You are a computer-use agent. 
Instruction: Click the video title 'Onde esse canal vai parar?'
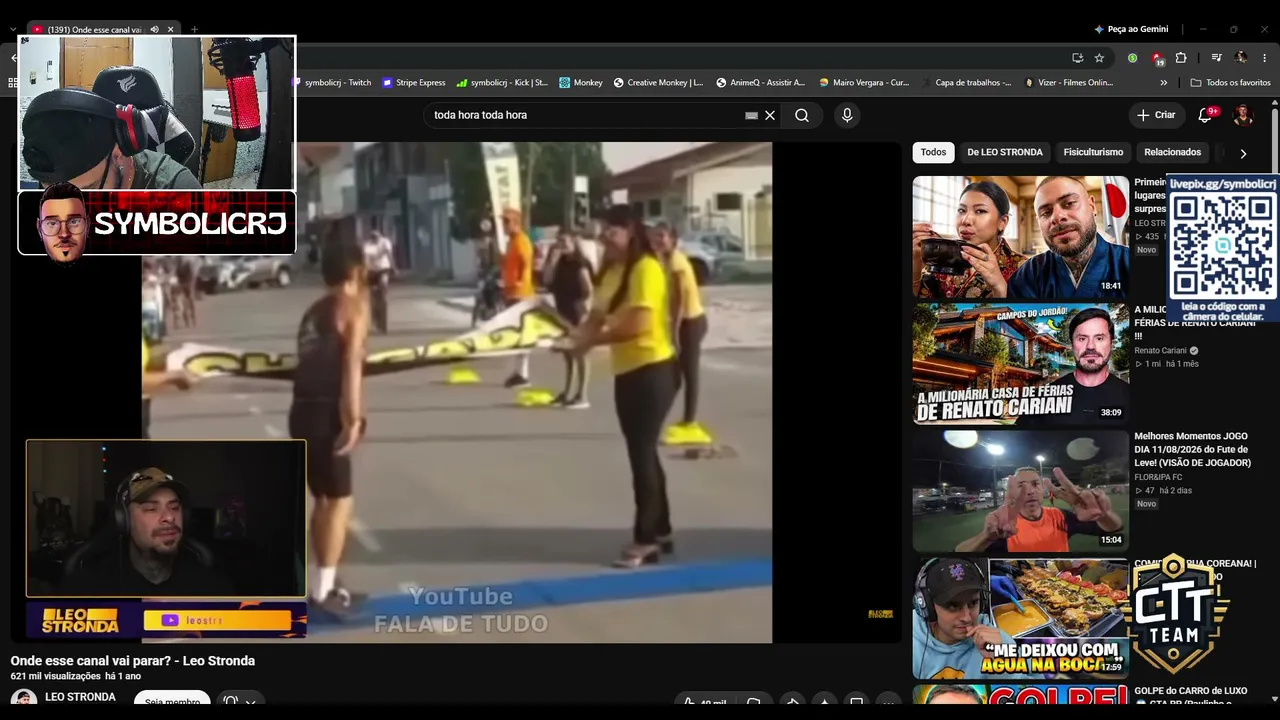(x=133, y=661)
